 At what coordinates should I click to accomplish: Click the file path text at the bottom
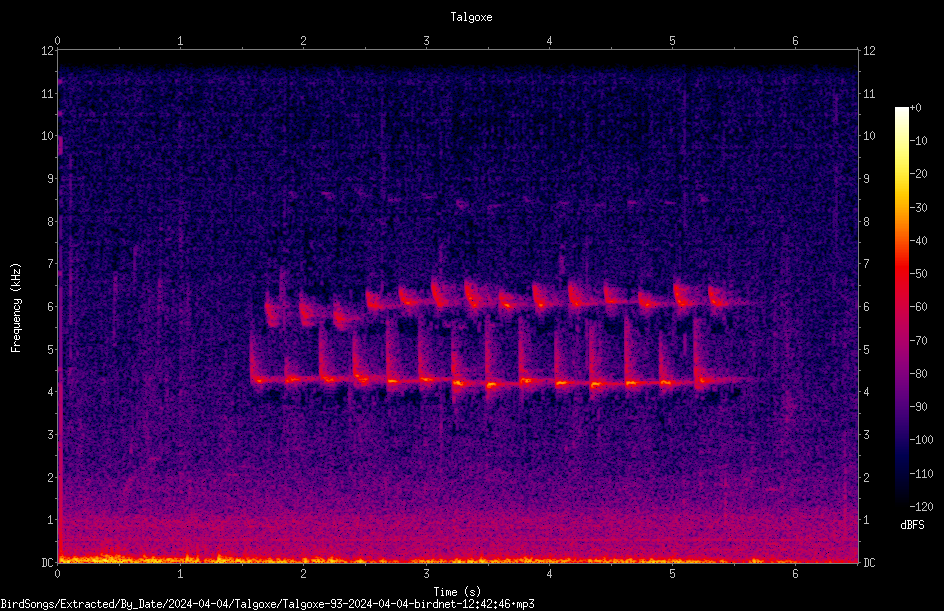pyautogui.click(x=267, y=604)
